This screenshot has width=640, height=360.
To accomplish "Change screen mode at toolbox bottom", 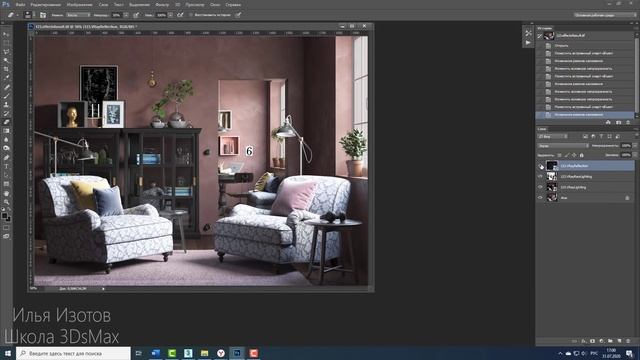I will coord(6,236).
